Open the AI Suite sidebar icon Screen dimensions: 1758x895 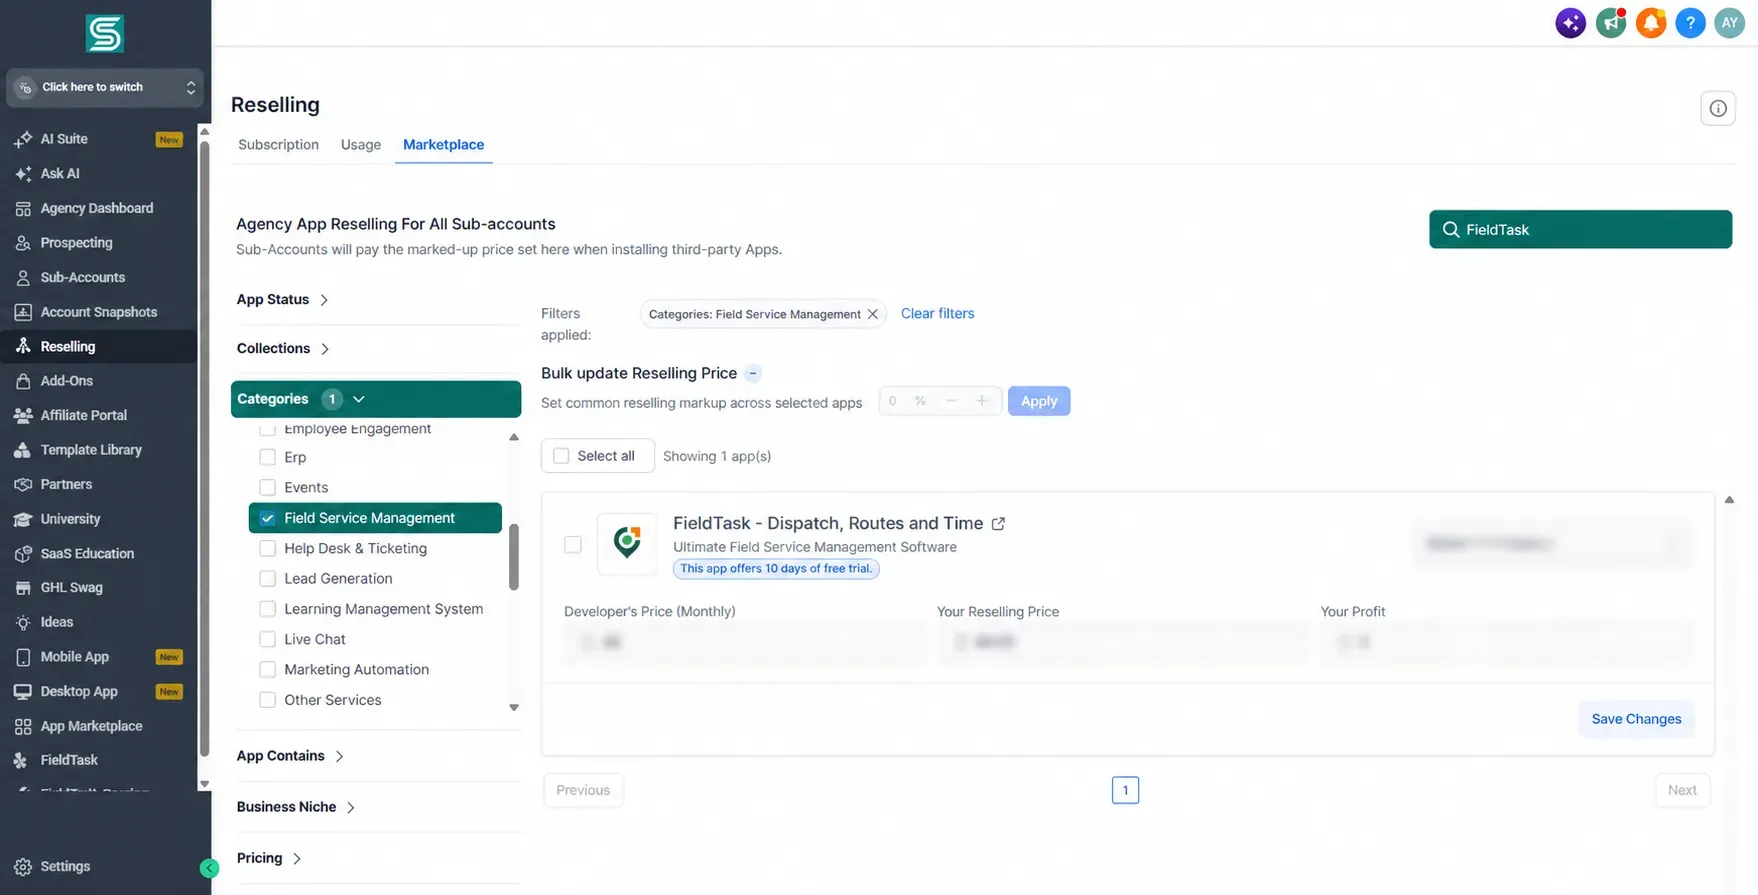click(23, 139)
